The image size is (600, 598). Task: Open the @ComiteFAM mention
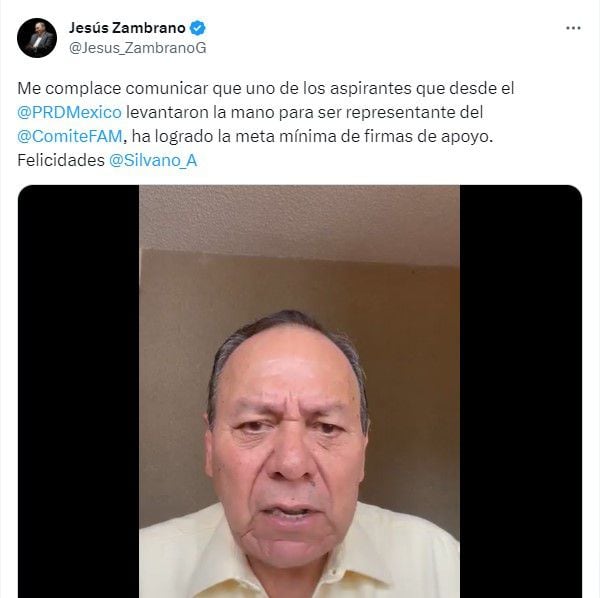70,137
